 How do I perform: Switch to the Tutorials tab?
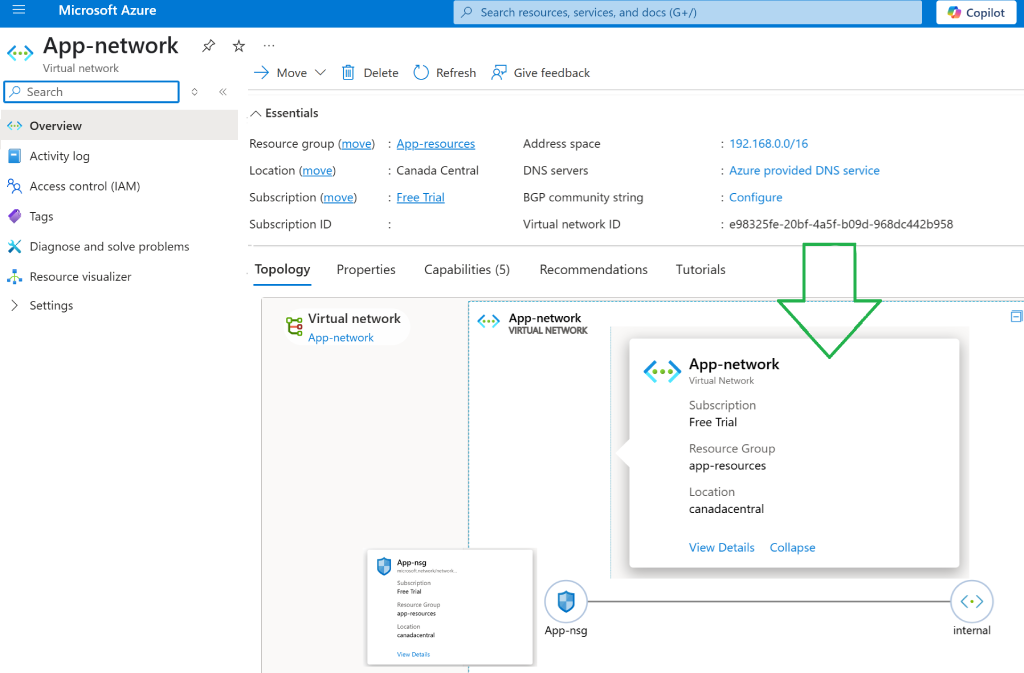(701, 270)
